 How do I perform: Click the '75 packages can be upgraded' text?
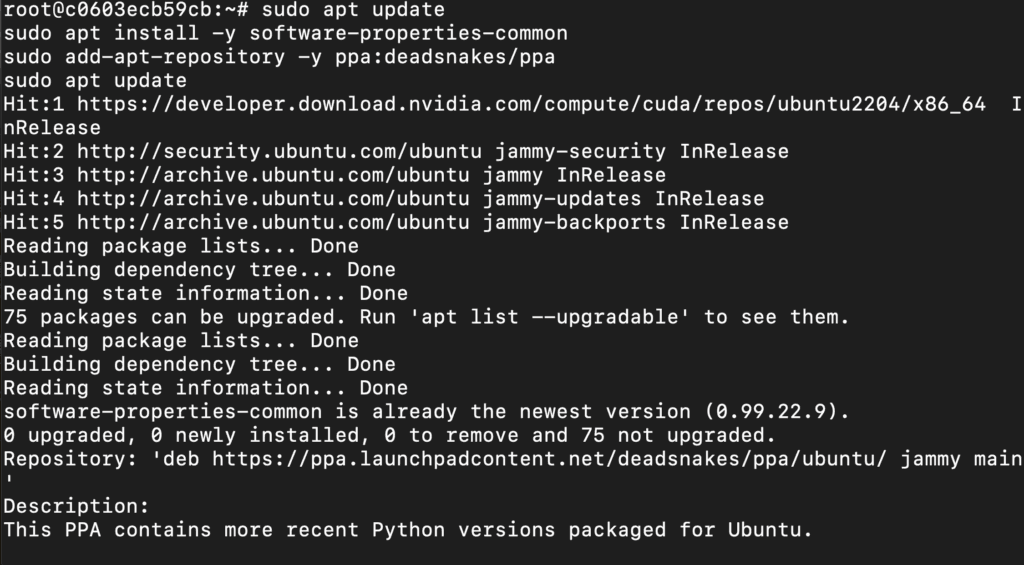pos(178,317)
